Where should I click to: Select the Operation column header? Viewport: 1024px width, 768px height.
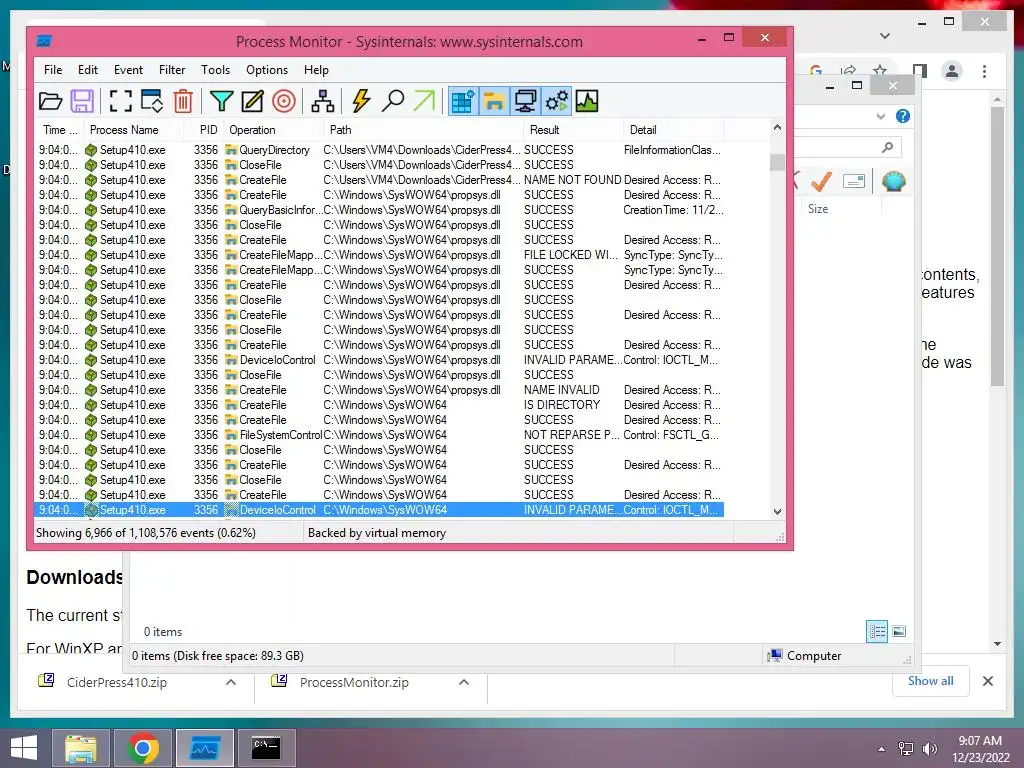[x=273, y=130]
